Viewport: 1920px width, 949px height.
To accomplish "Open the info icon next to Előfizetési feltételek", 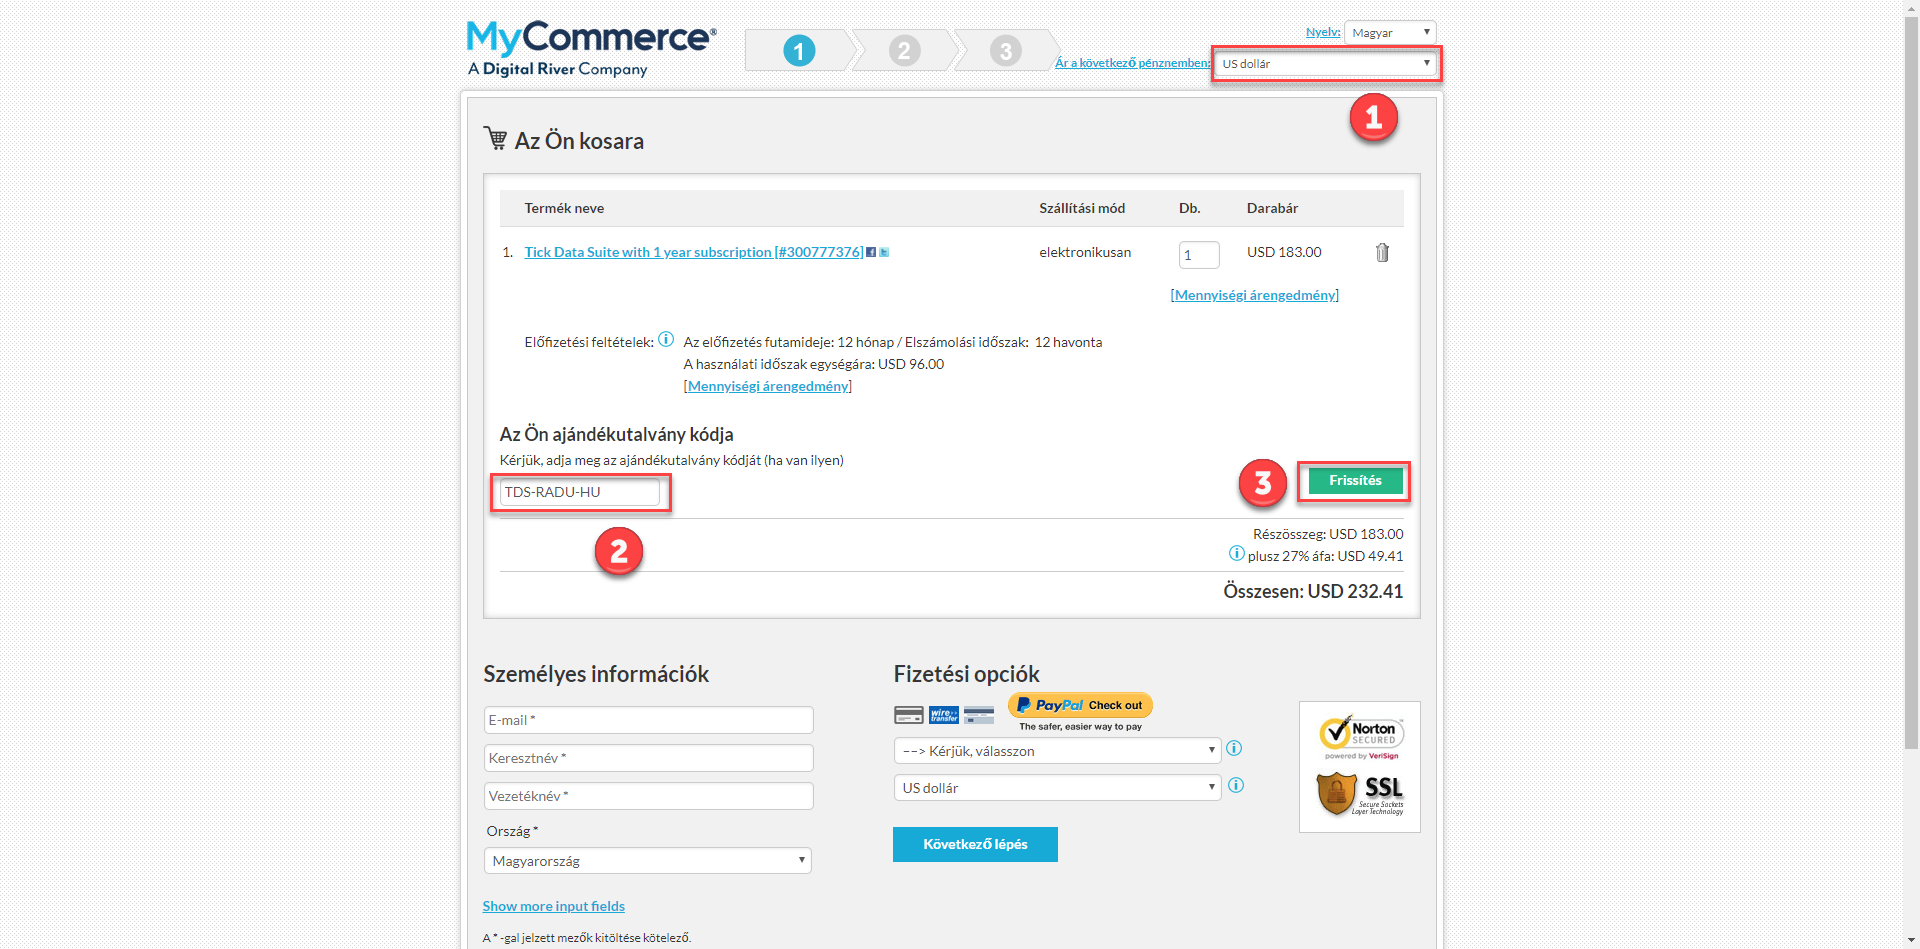I will click(666, 339).
